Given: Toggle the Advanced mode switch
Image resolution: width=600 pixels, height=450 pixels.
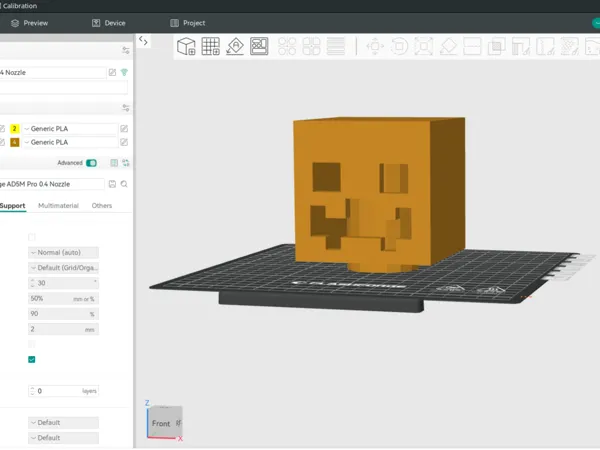Looking at the screenshot, I should click(91, 163).
